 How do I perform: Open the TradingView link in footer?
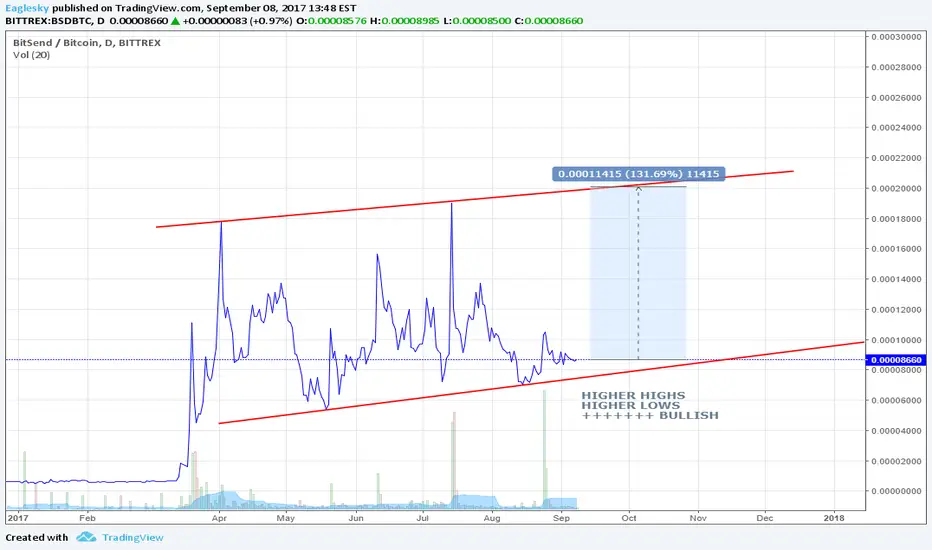pyautogui.click(x=133, y=538)
